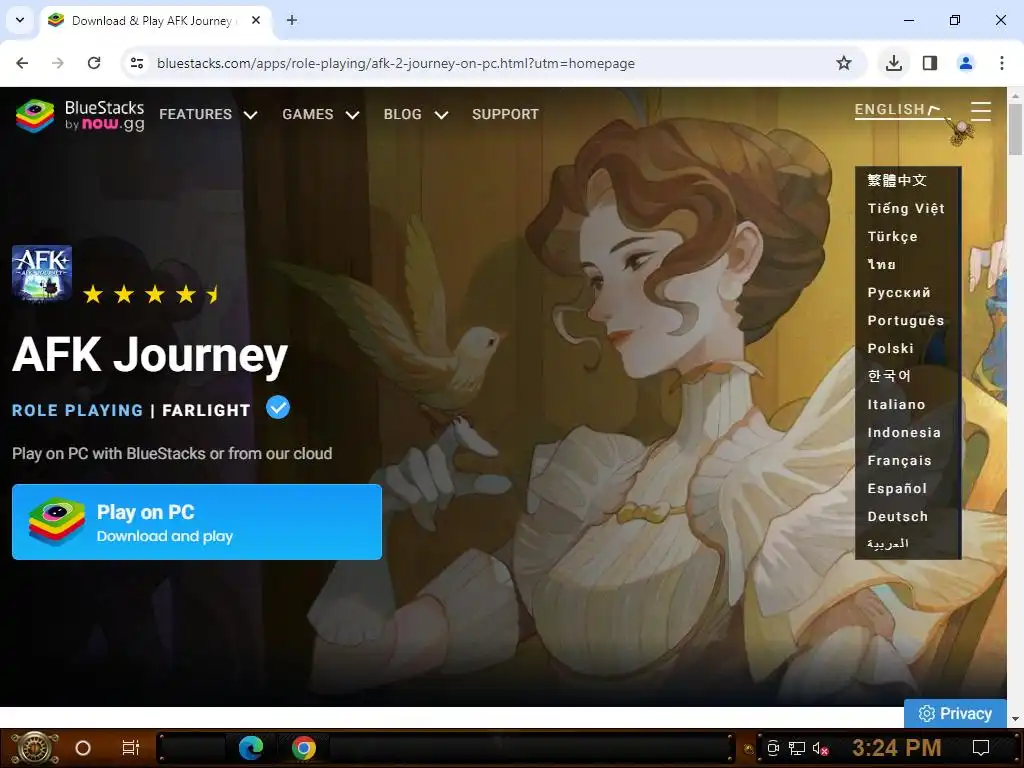Viewport: 1024px width, 768px height.
Task: Select Türkçe language
Action: [x=892, y=236]
